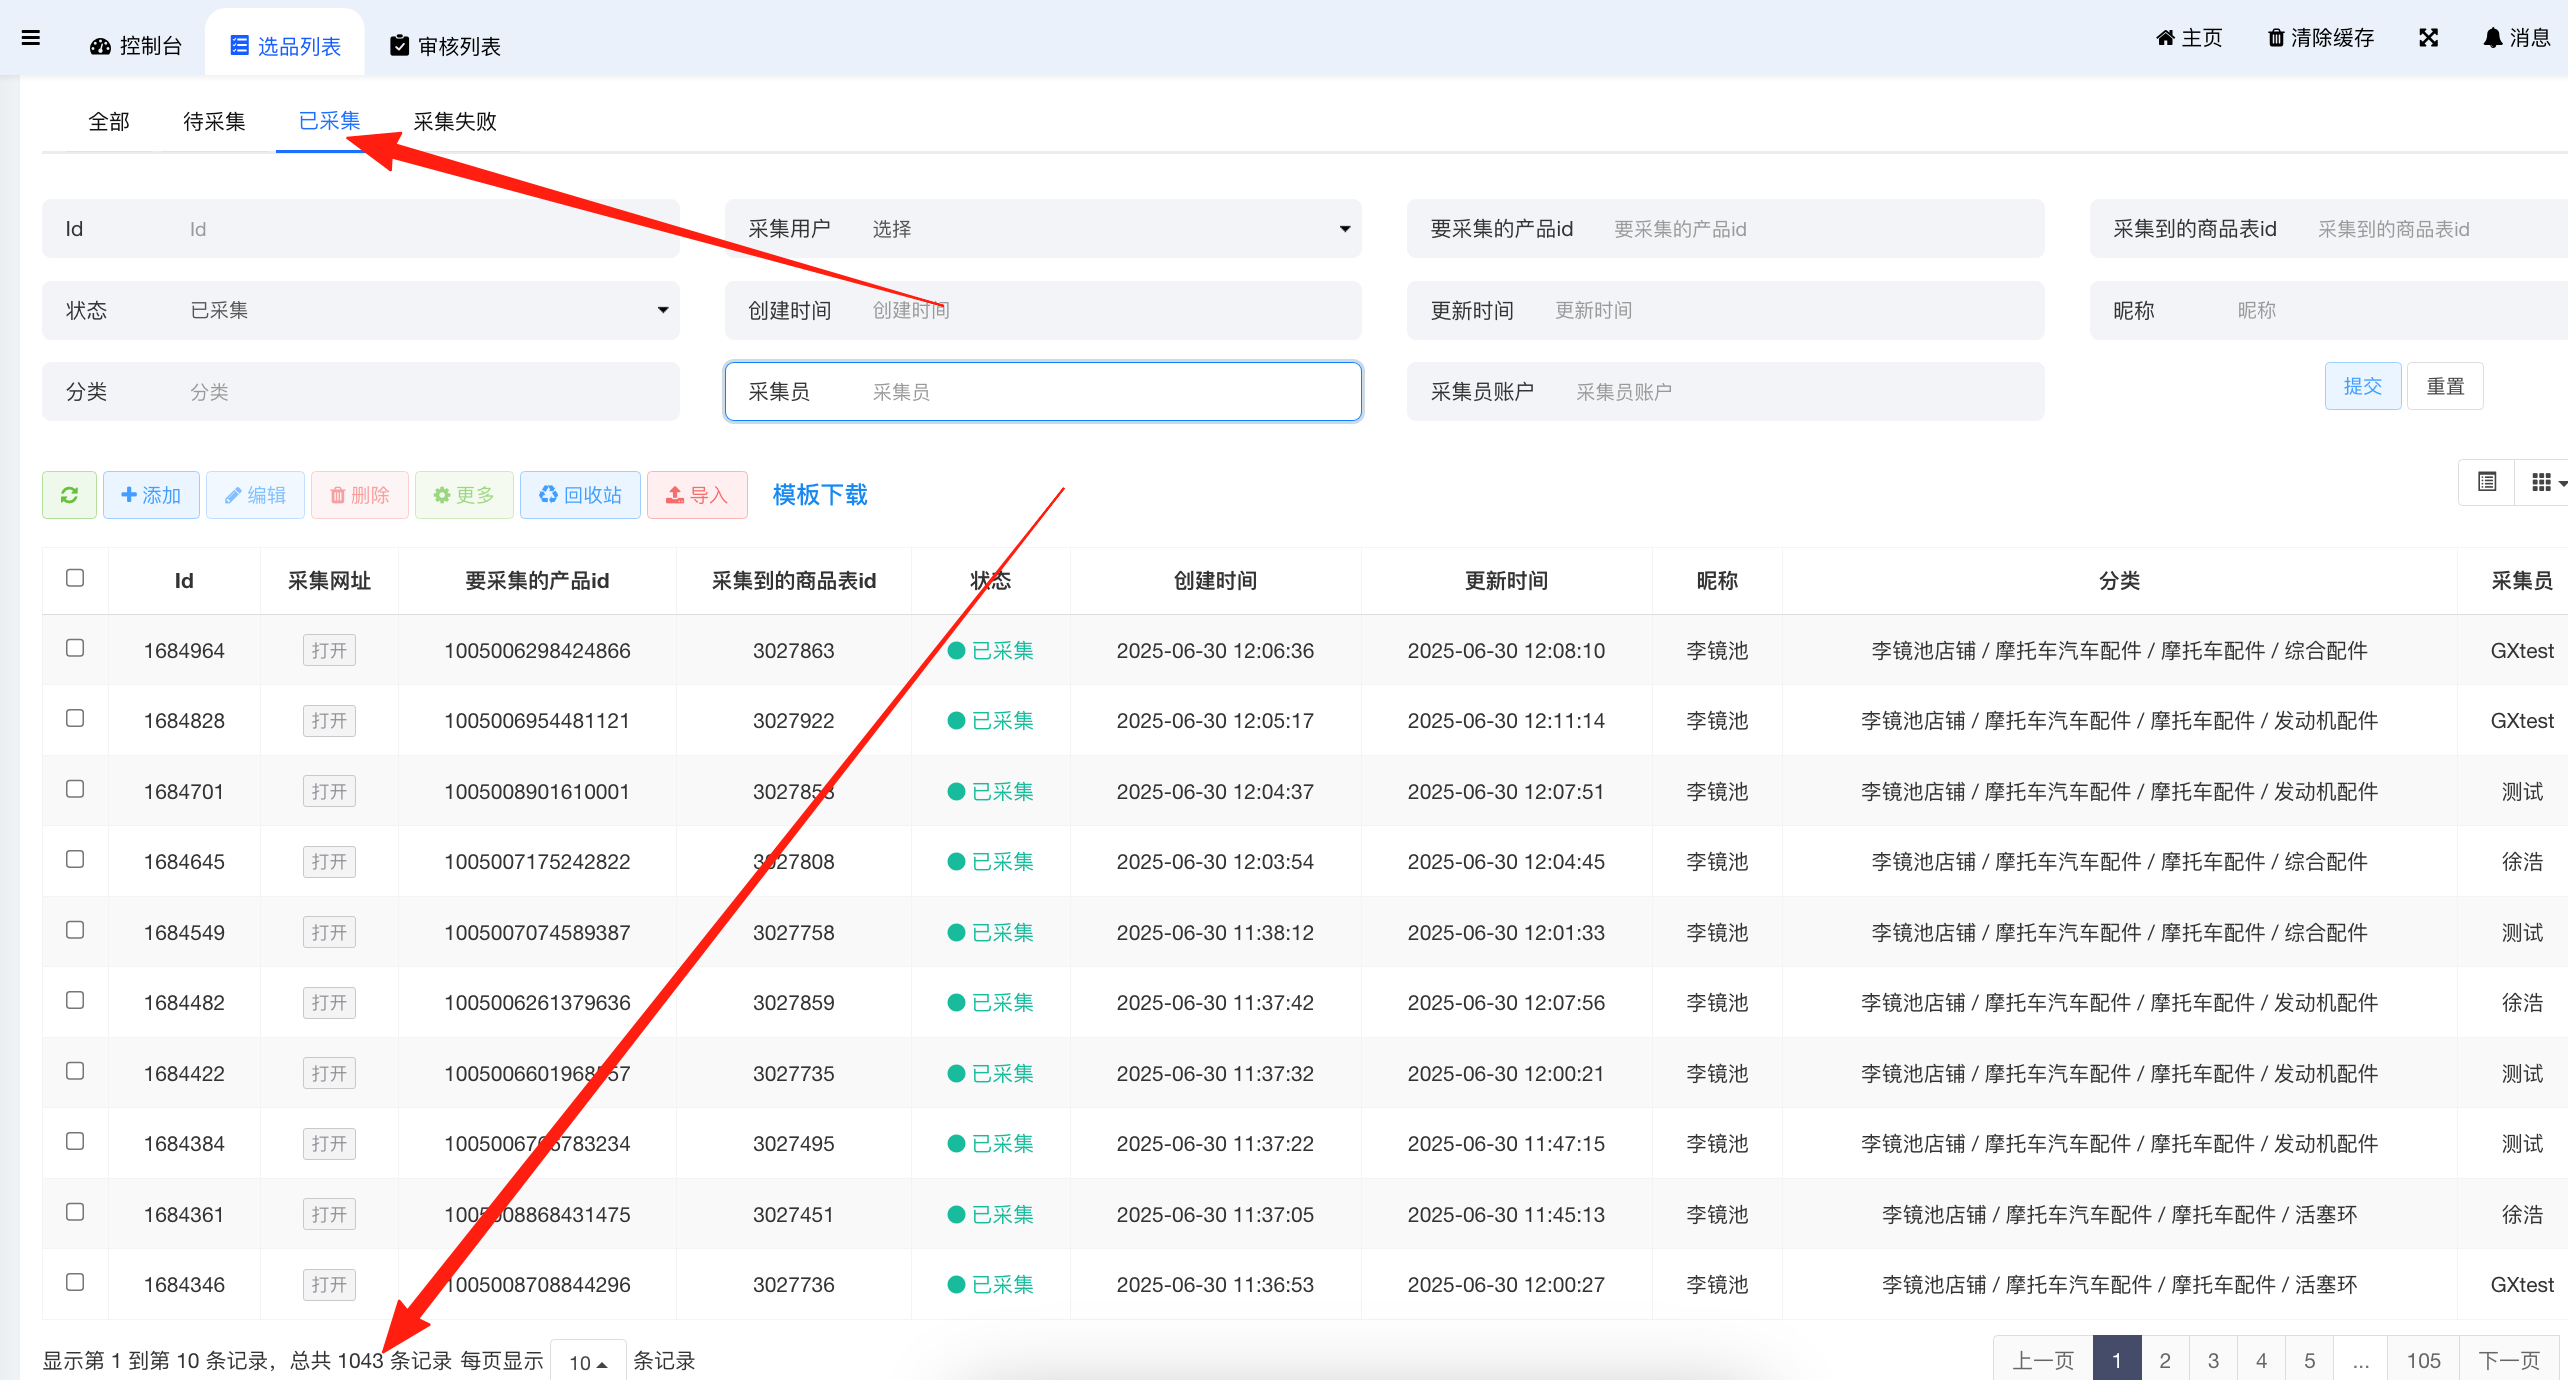Switch to the 采集失败 tab
The height and width of the screenshot is (1380, 2568).
coord(455,122)
